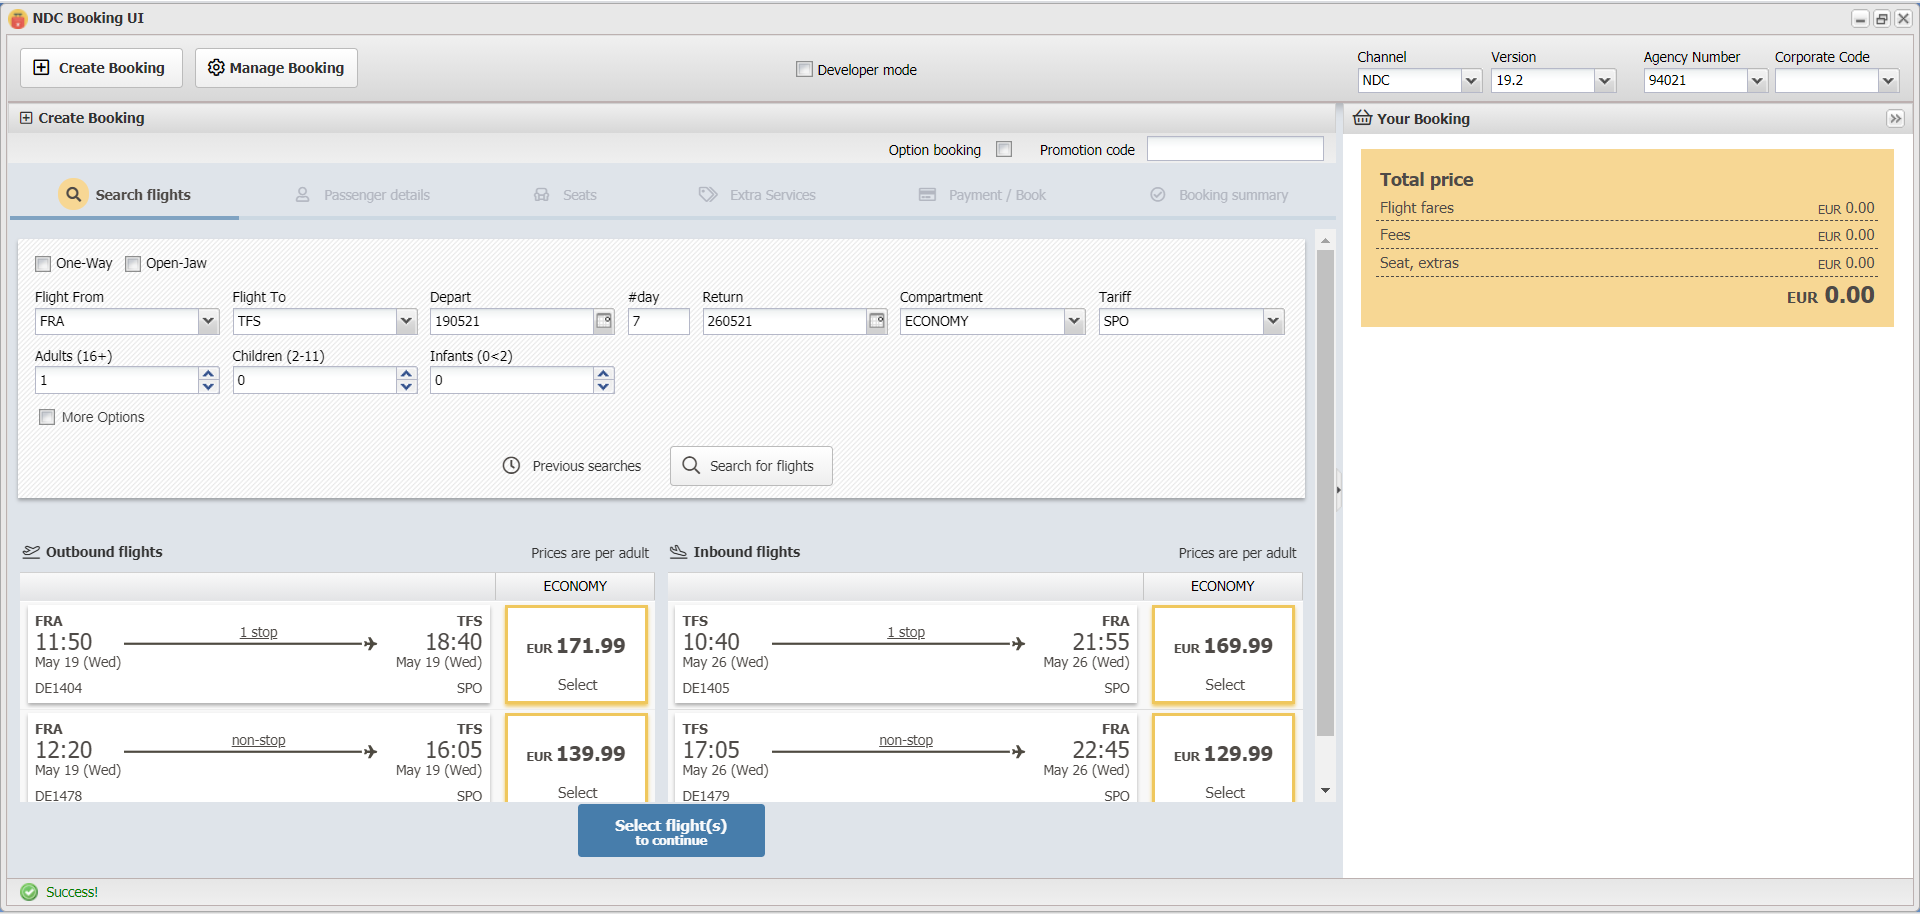
Task: Open the calendar picker for Depart date
Action: [x=603, y=321]
